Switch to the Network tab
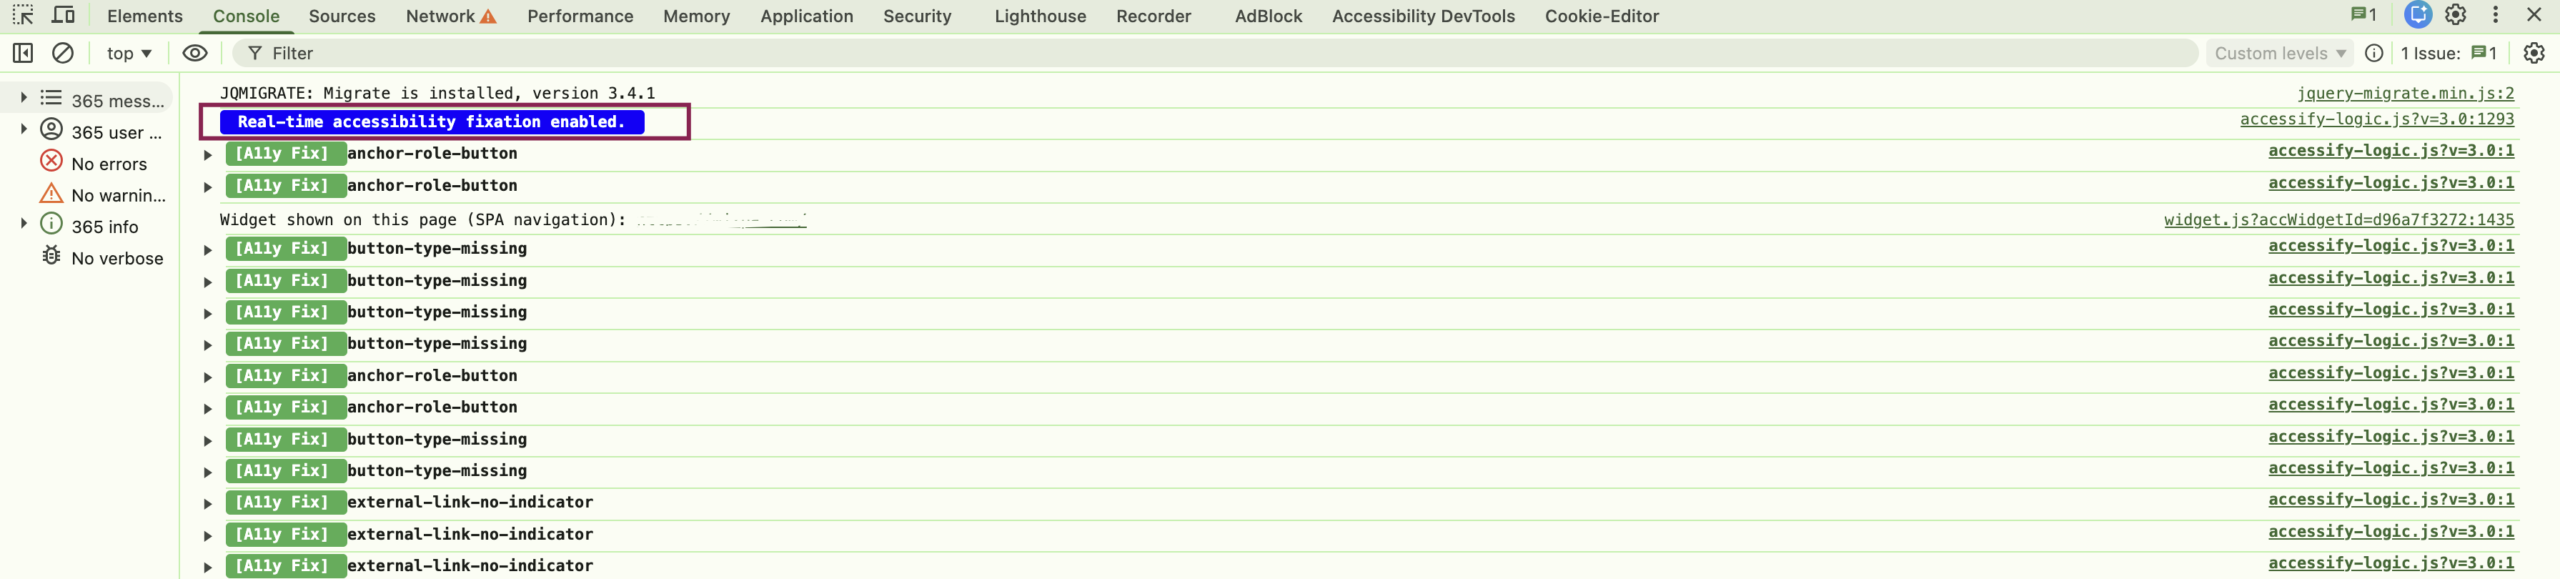Image resolution: width=2560 pixels, height=579 pixels. [438, 15]
